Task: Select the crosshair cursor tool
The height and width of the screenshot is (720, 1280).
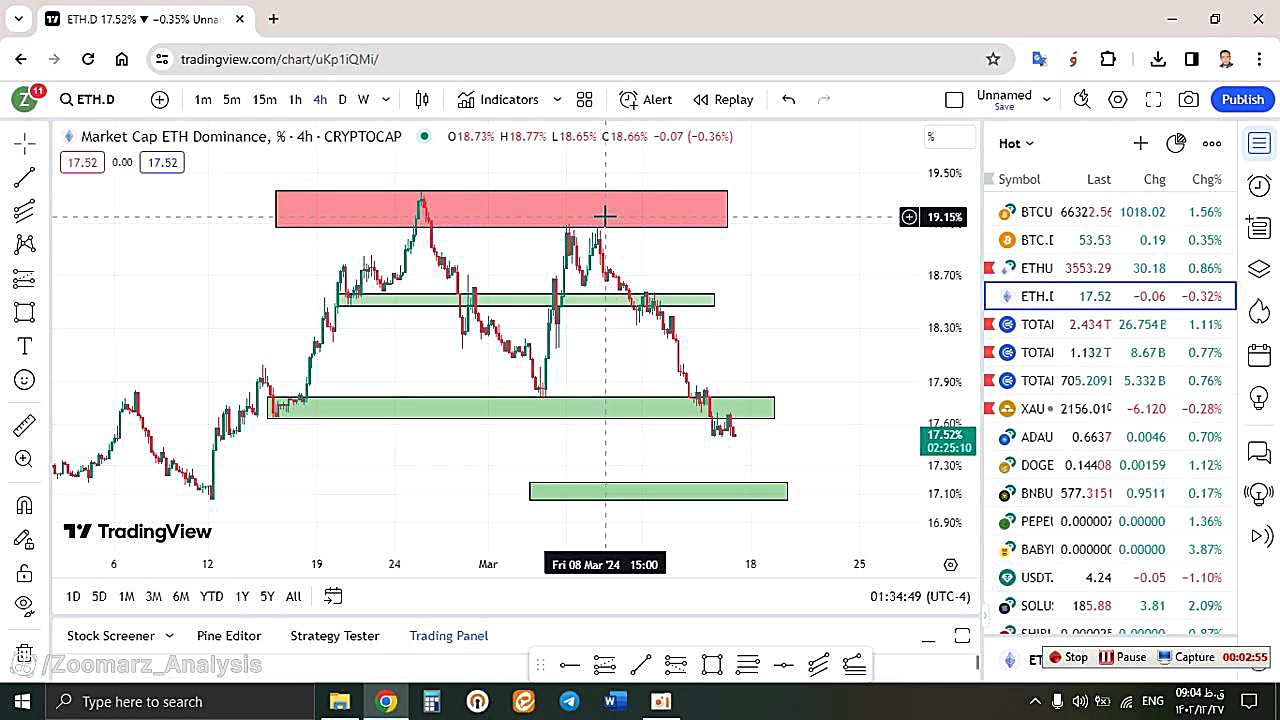Action: [25, 143]
